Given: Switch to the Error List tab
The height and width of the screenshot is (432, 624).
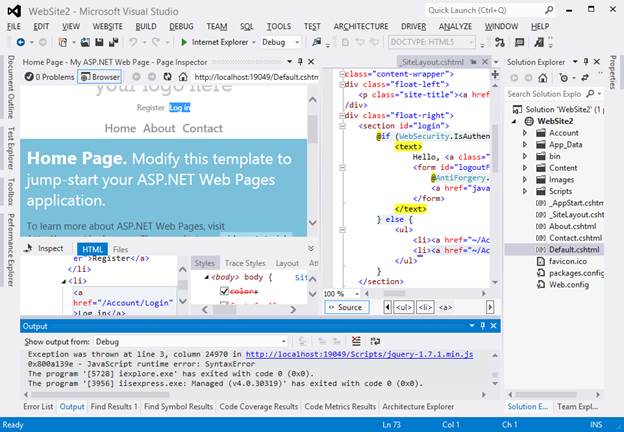Looking at the screenshot, I should pyautogui.click(x=38, y=407).
